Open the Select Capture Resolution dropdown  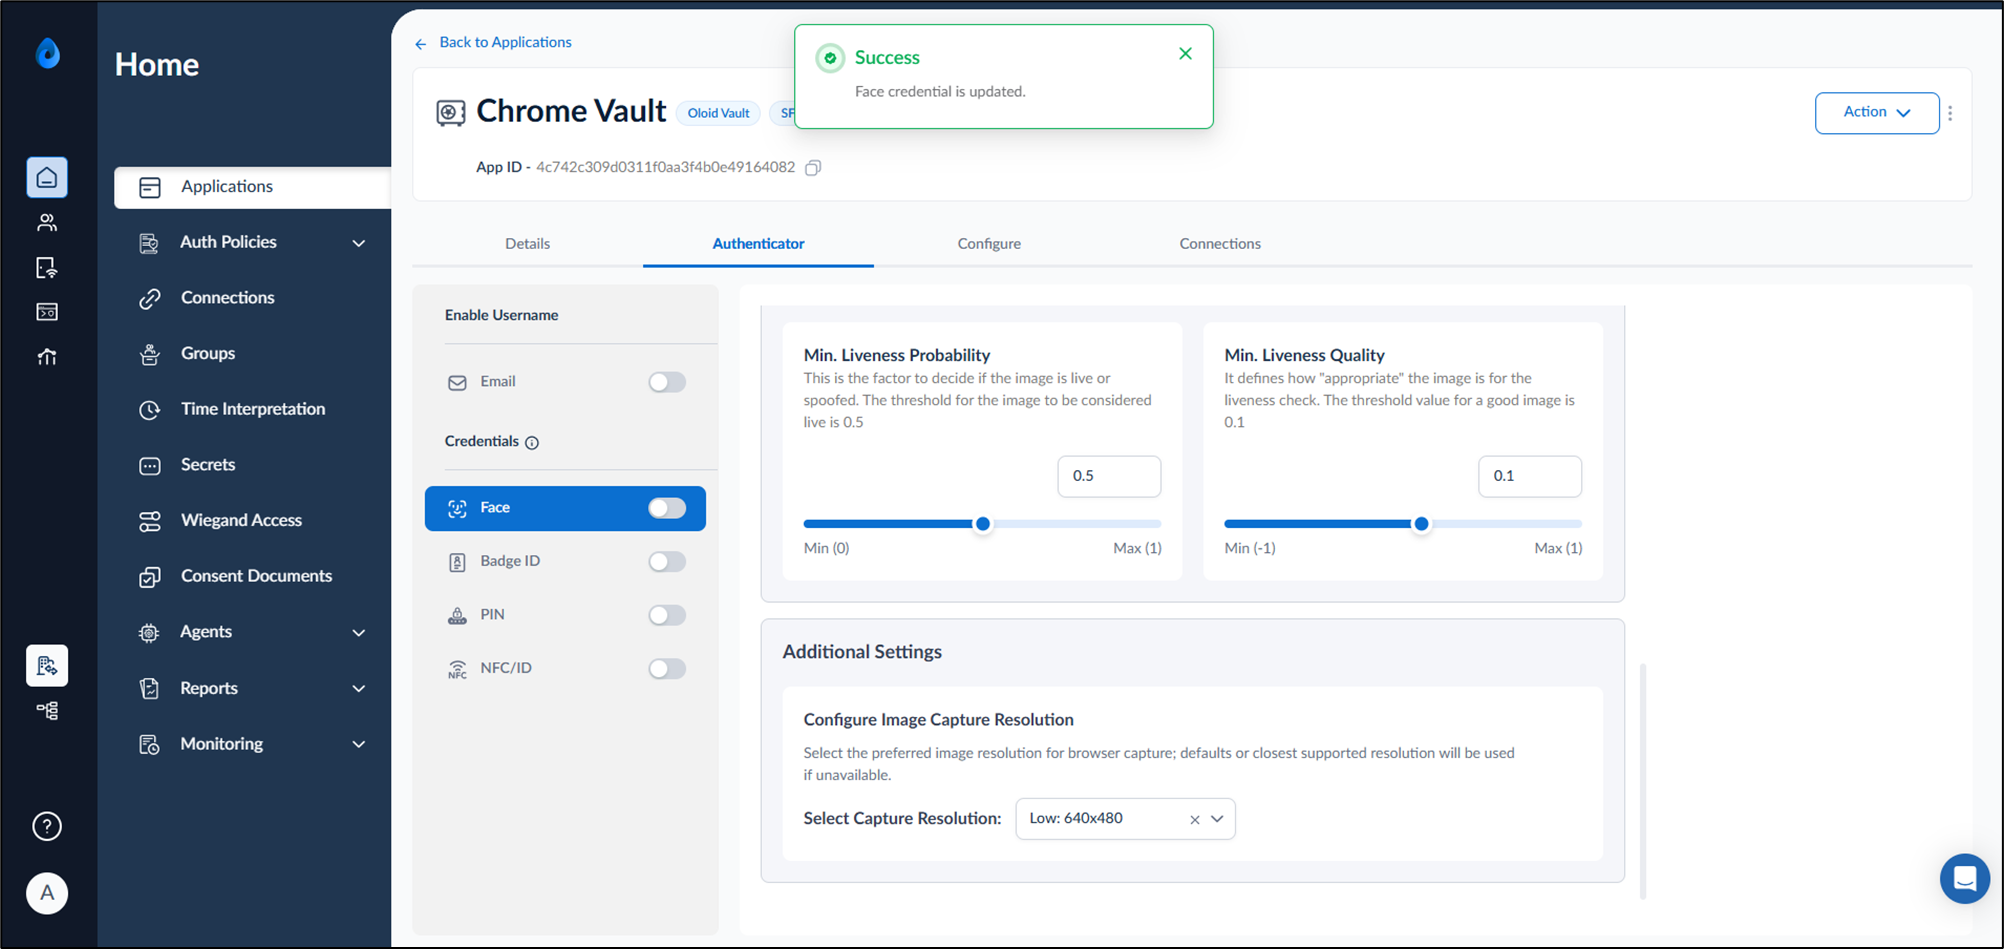(x=1125, y=819)
